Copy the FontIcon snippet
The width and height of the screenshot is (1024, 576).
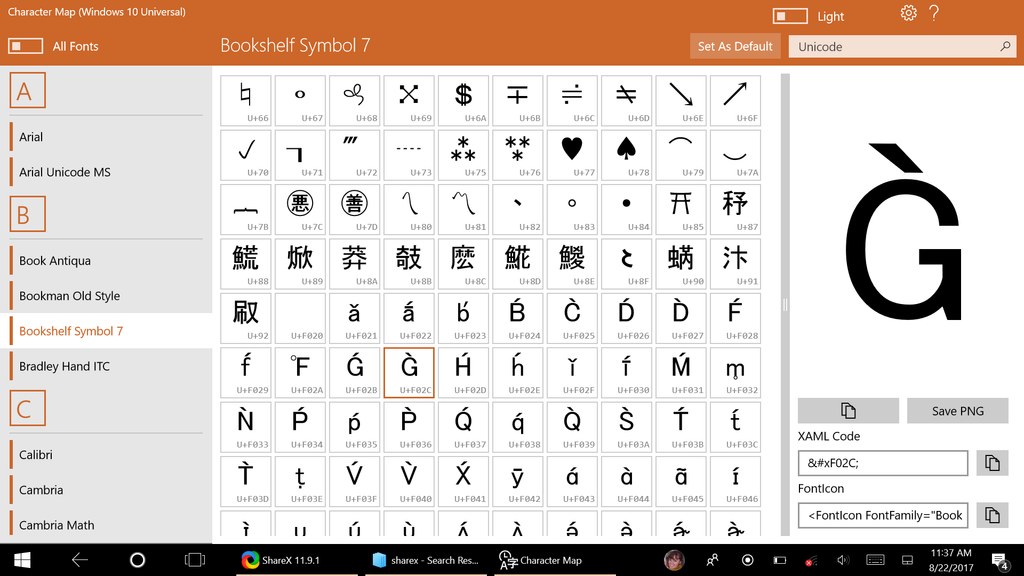[991, 515]
